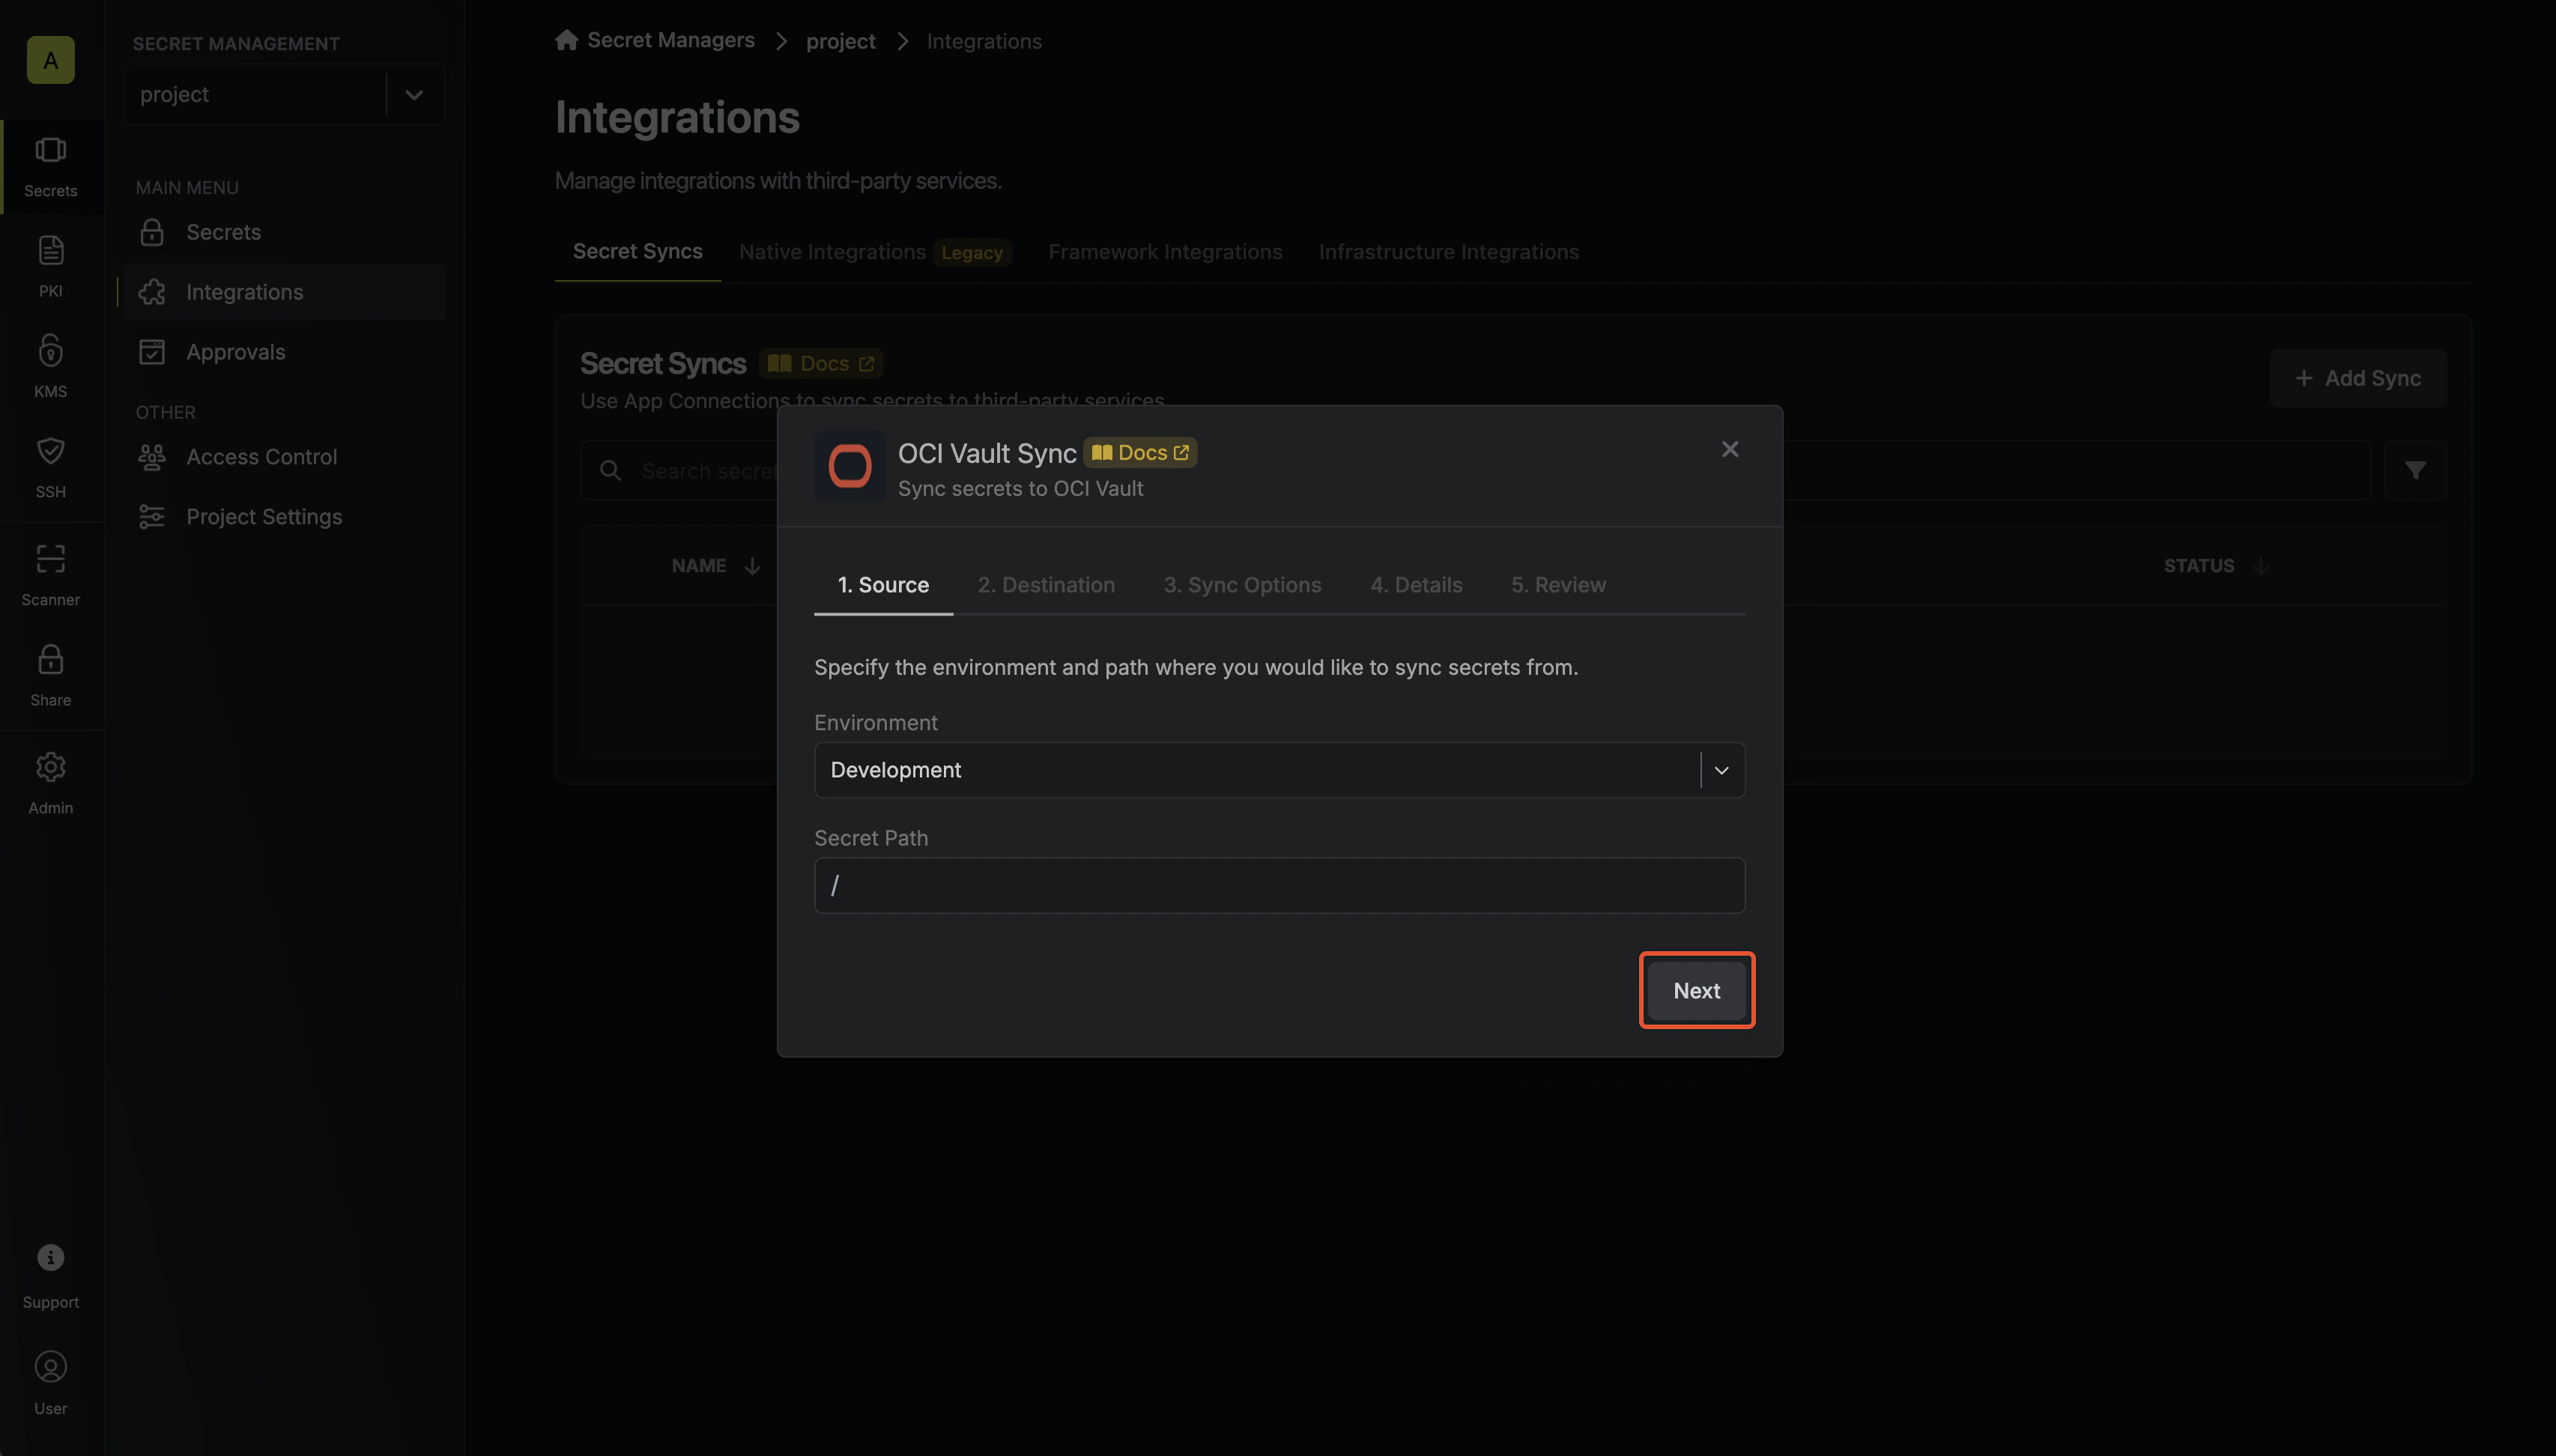Sort by the STATUS column arrow
This screenshot has width=2556, height=1456.
click(2260, 566)
